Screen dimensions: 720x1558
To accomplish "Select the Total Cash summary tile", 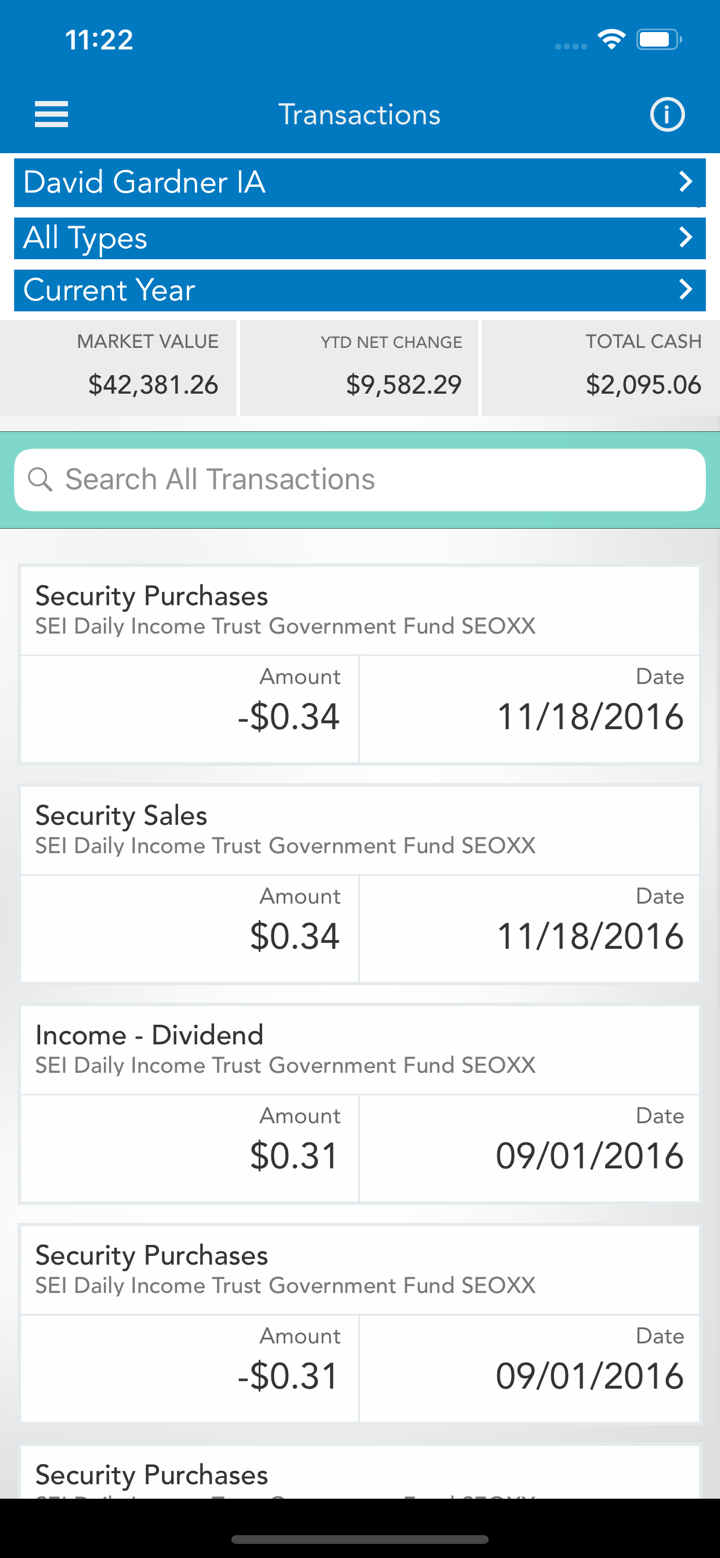I will (600, 367).
